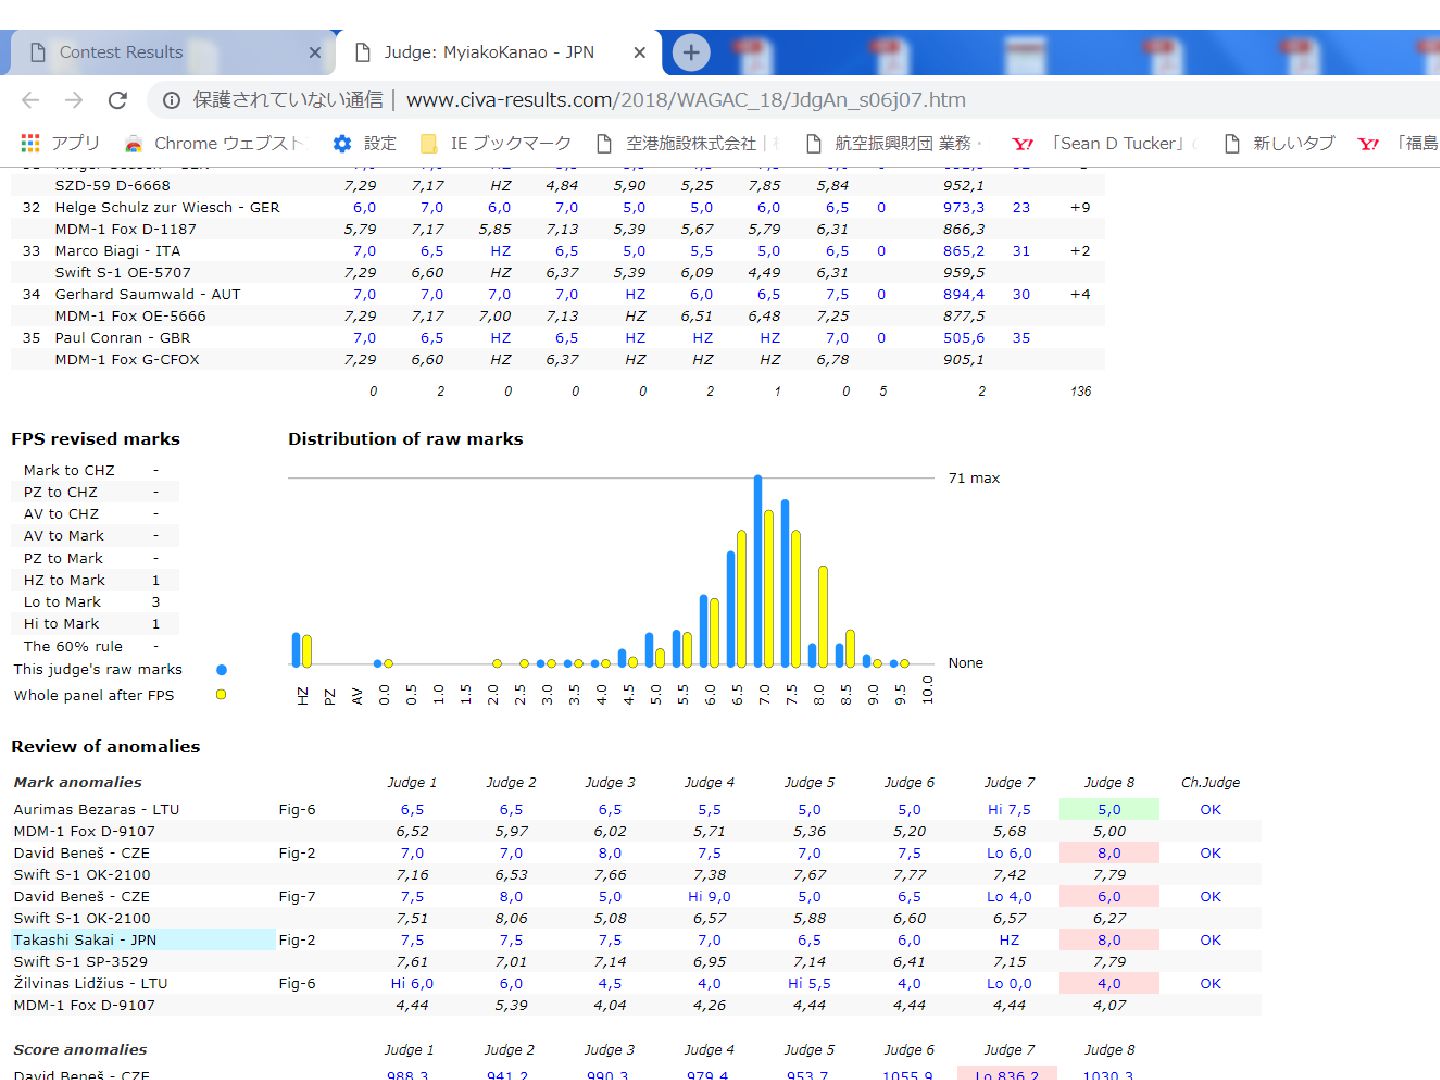Click the blue raw marks legend dot
This screenshot has width=1440, height=1080.
coord(221,670)
